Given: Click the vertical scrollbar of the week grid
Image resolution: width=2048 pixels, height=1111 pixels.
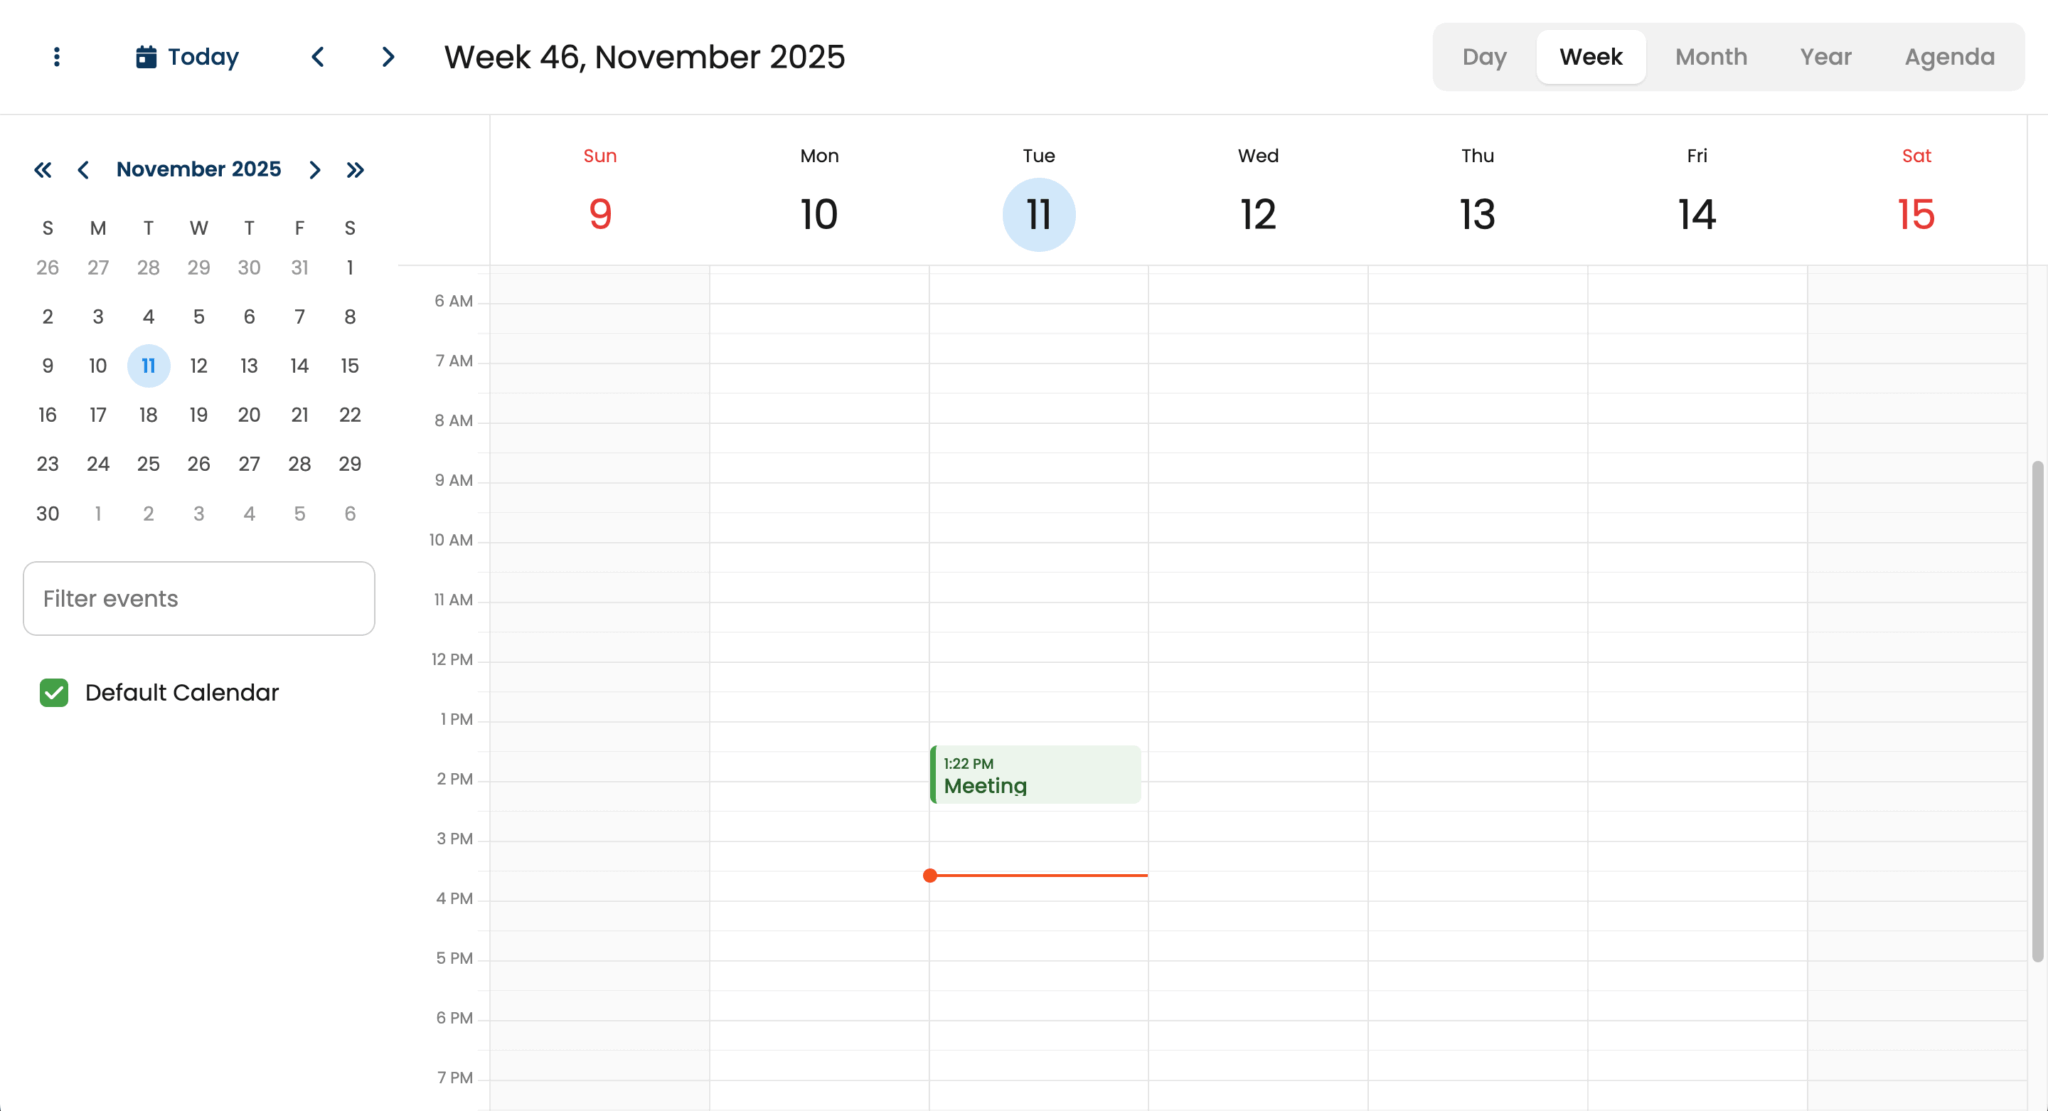Looking at the screenshot, I should click(x=2037, y=711).
